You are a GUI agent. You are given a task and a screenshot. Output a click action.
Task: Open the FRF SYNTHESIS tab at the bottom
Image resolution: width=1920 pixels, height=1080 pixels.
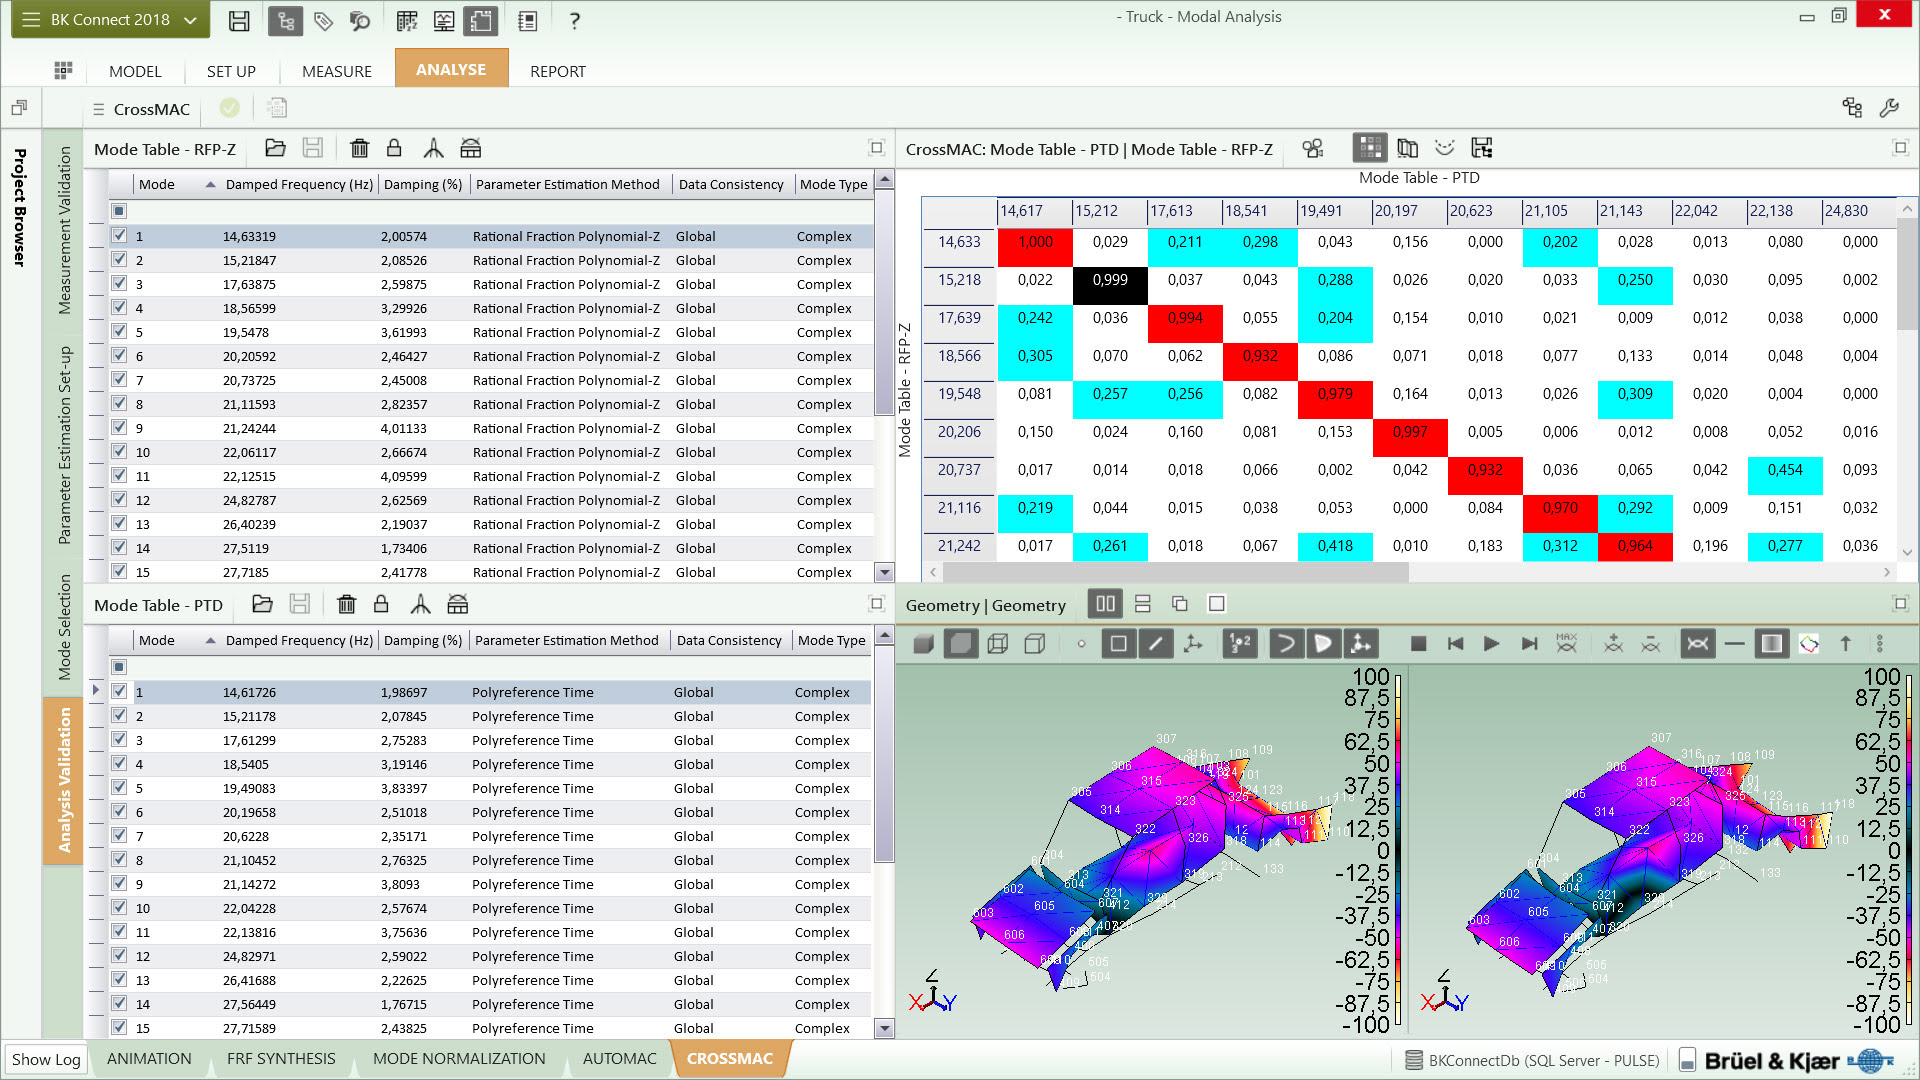click(x=281, y=1058)
